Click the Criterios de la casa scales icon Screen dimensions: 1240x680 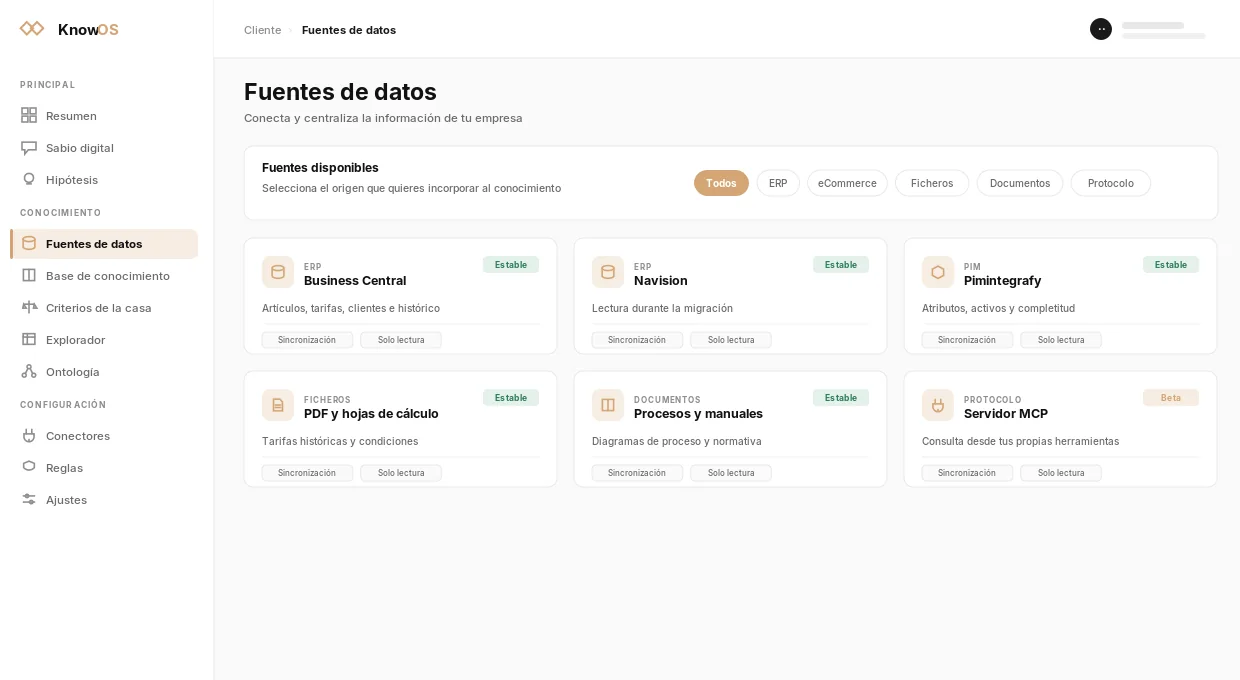[x=29, y=307]
